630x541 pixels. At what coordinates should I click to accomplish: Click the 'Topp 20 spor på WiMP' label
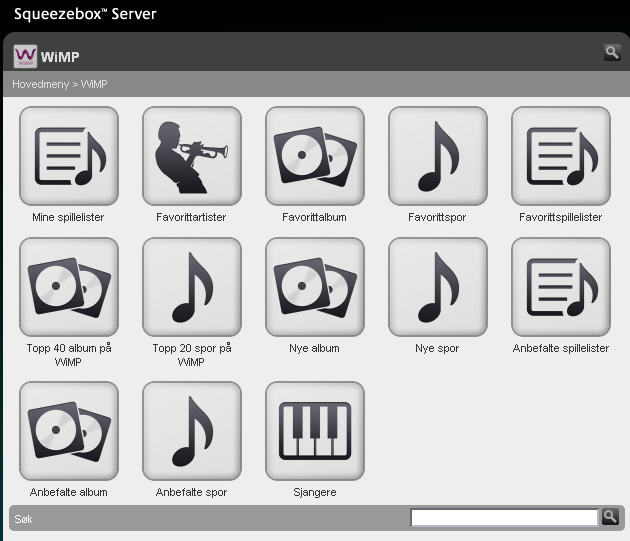[192, 355]
